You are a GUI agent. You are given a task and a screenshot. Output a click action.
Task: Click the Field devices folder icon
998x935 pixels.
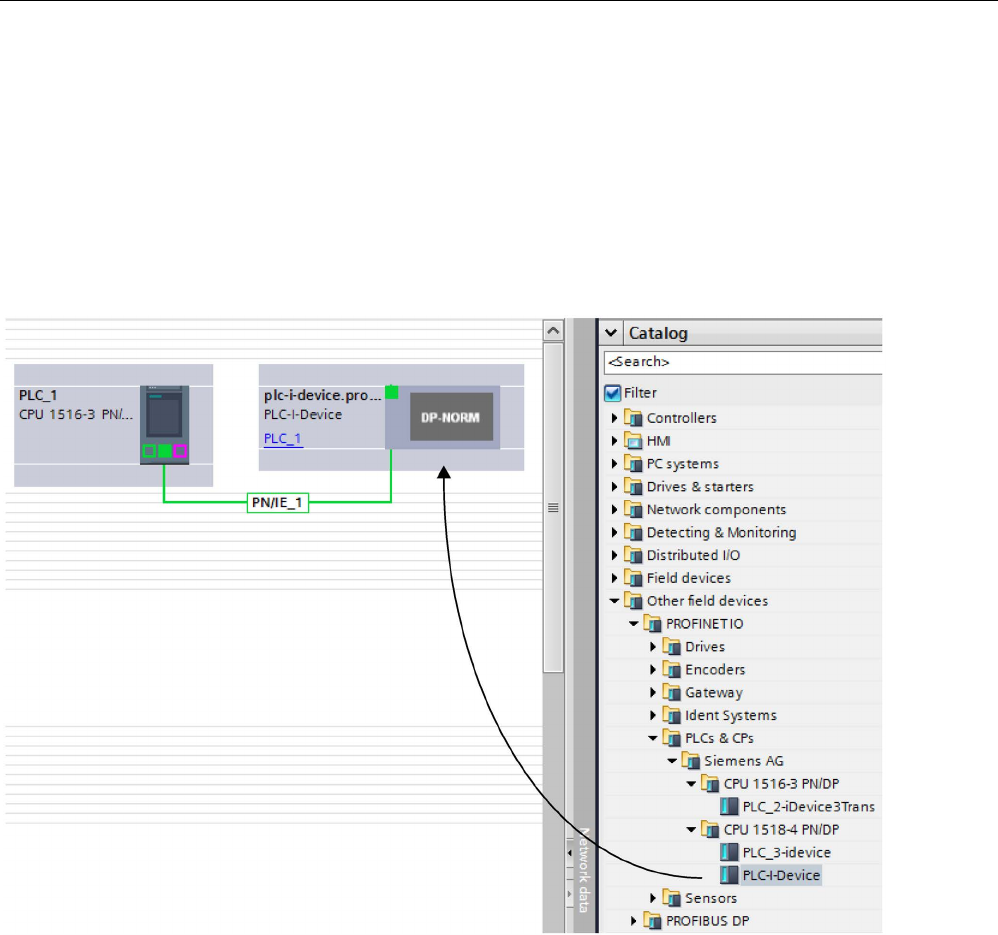pos(633,579)
